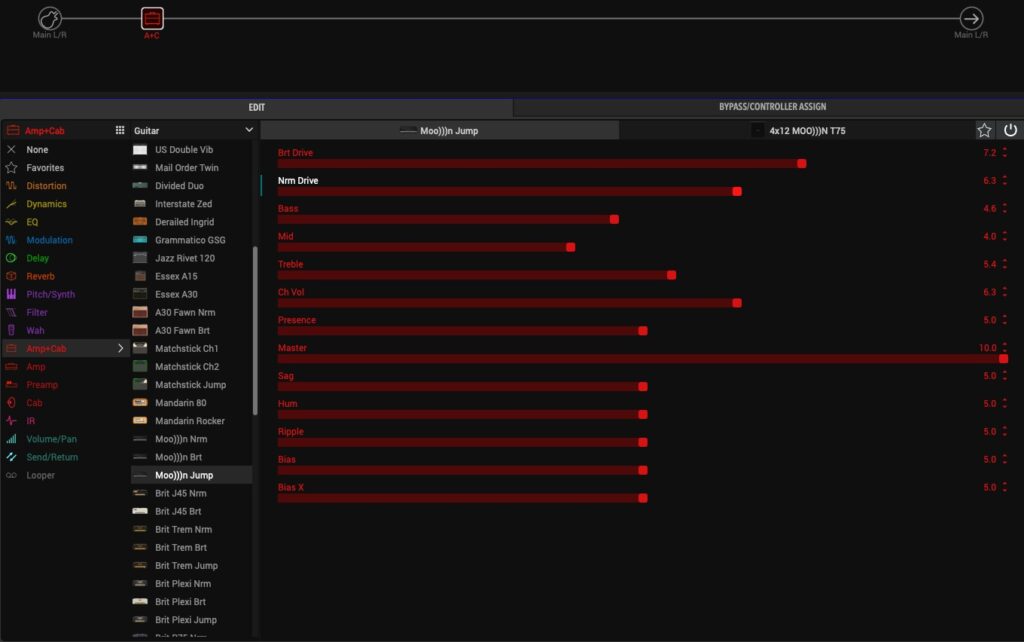Choose the Reverb effects category
This screenshot has height=642, width=1024.
40,276
